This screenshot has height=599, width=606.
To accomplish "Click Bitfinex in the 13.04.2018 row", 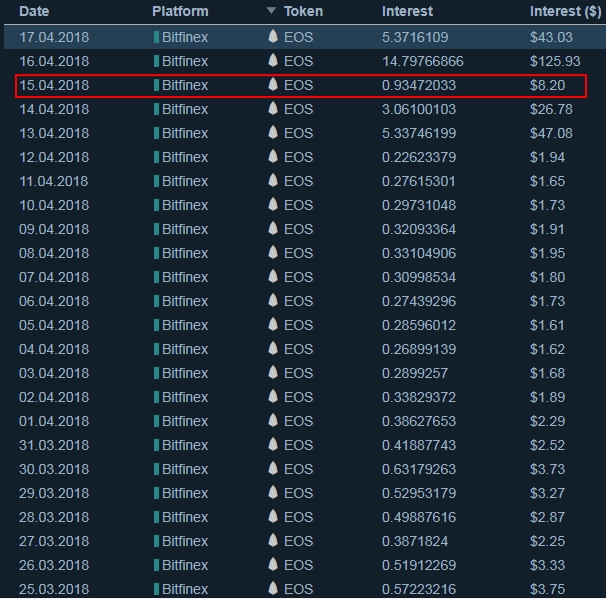I will (x=185, y=133).
